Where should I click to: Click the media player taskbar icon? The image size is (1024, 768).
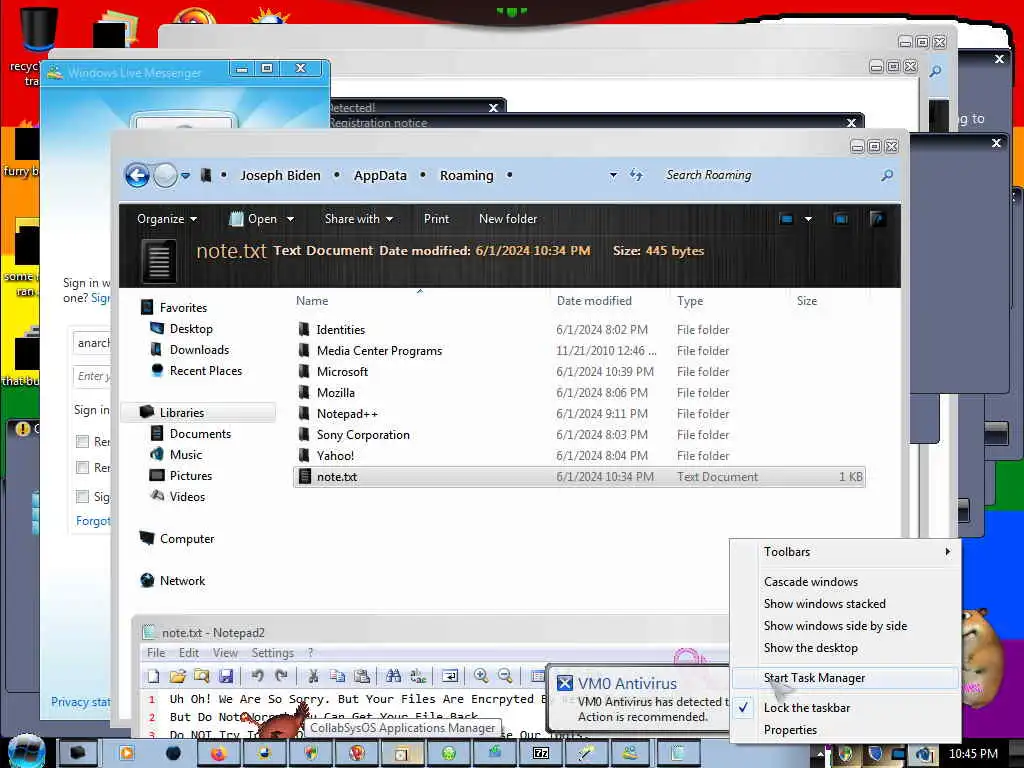(126, 754)
